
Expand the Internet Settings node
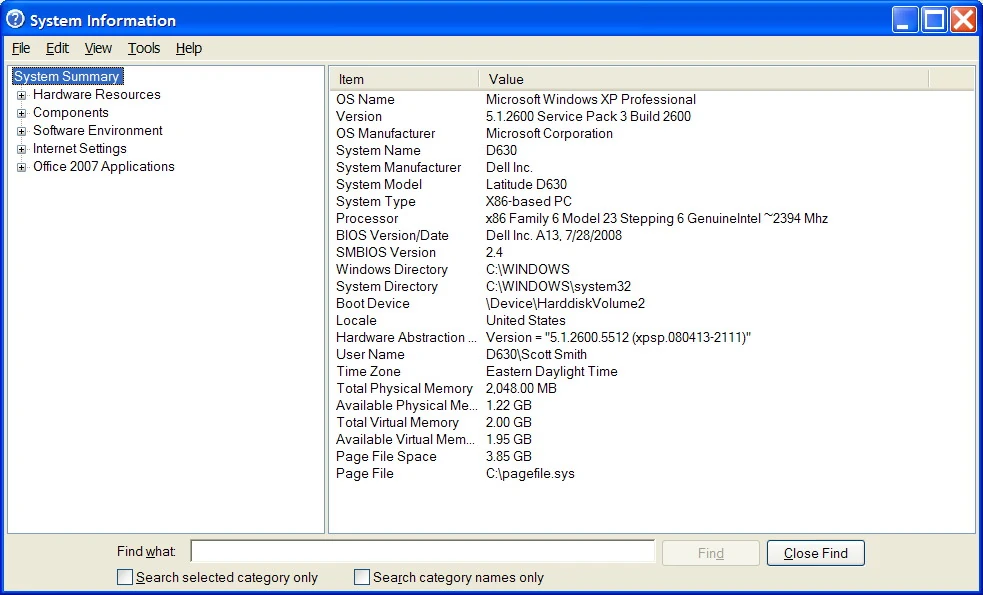(21, 149)
